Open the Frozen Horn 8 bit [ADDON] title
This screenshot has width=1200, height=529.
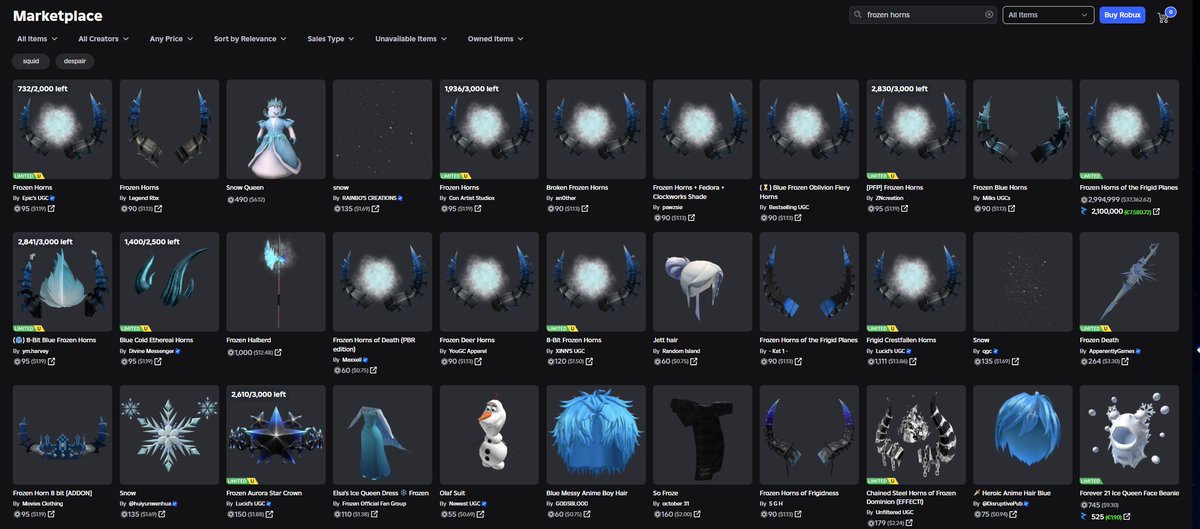52,492
